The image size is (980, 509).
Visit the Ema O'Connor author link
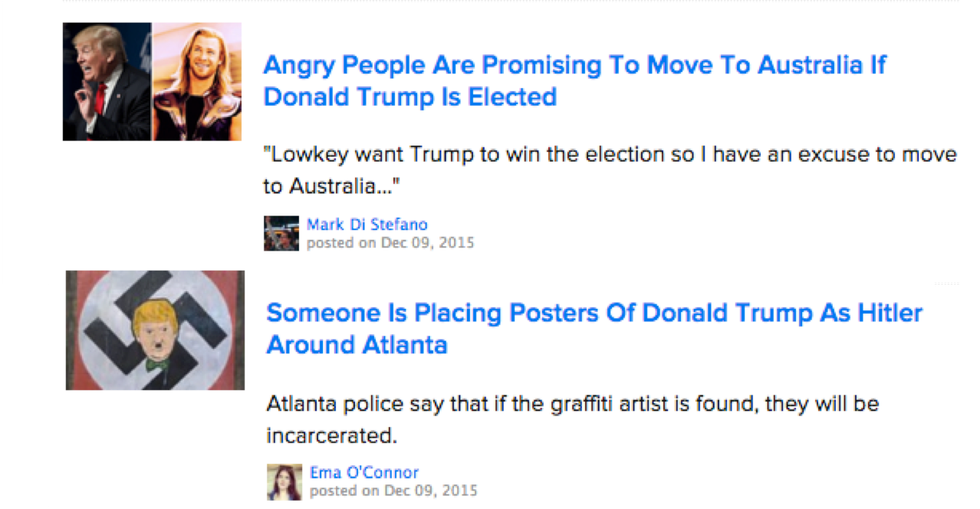coord(364,472)
